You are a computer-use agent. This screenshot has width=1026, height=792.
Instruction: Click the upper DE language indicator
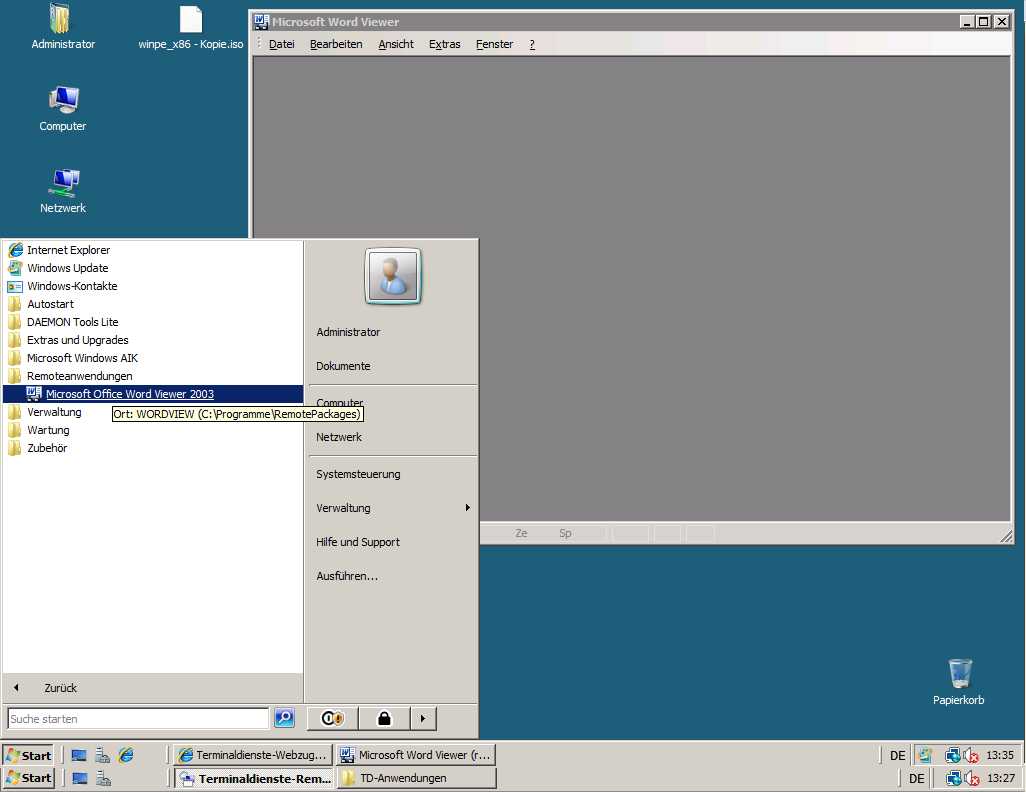click(x=897, y=755)
